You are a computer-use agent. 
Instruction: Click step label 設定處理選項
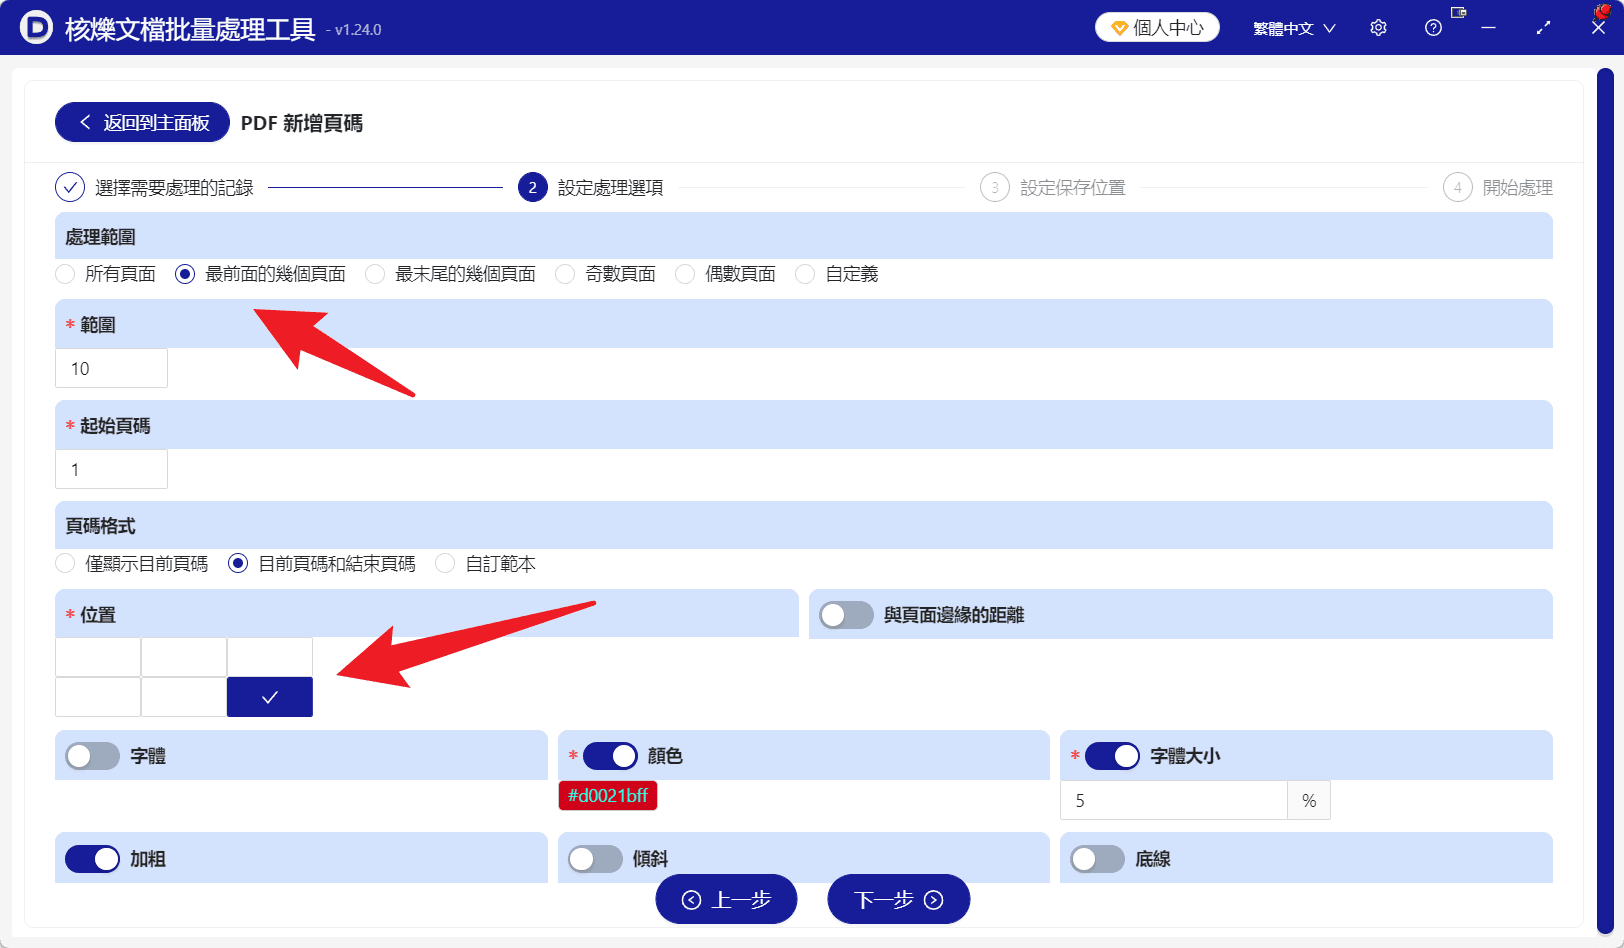coord(611,188)
